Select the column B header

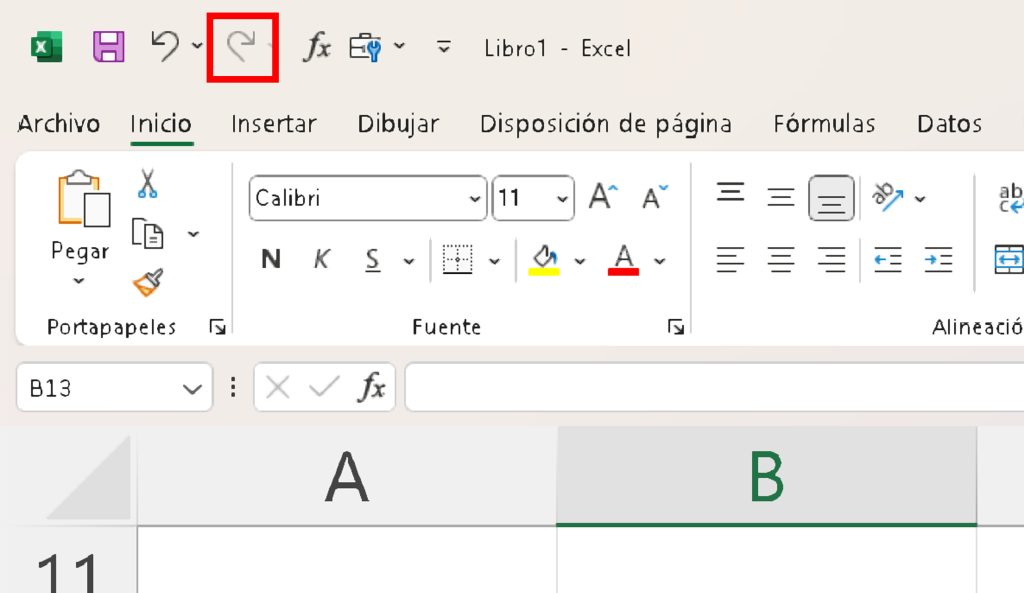tap(766, 476)
